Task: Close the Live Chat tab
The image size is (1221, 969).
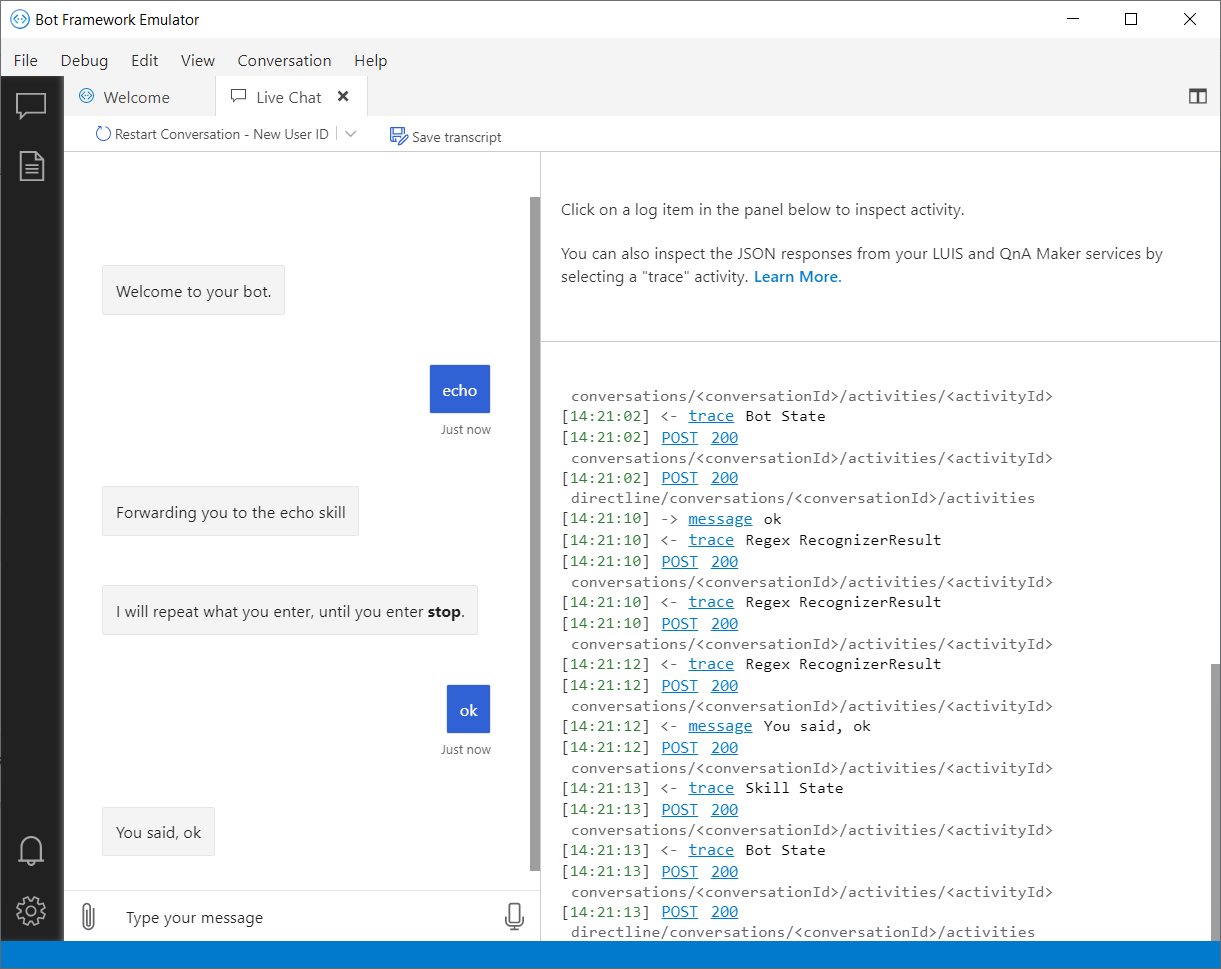Action: click(x=343, y=97)
